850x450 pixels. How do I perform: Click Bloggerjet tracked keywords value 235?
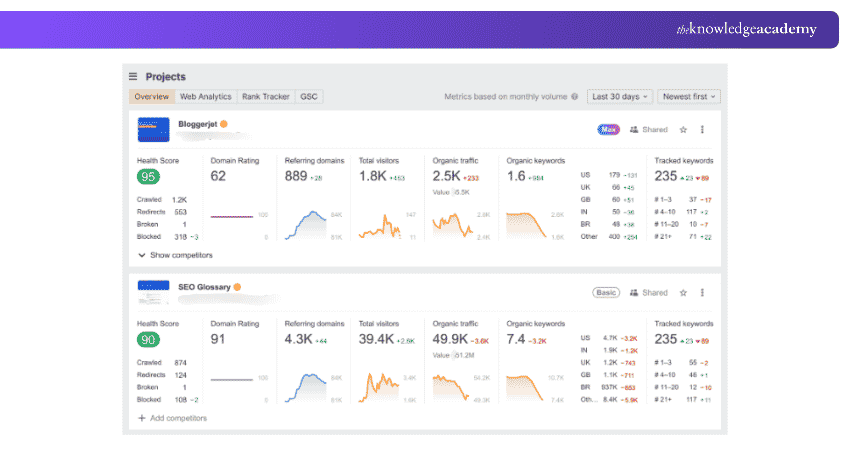tap(666, 176)
